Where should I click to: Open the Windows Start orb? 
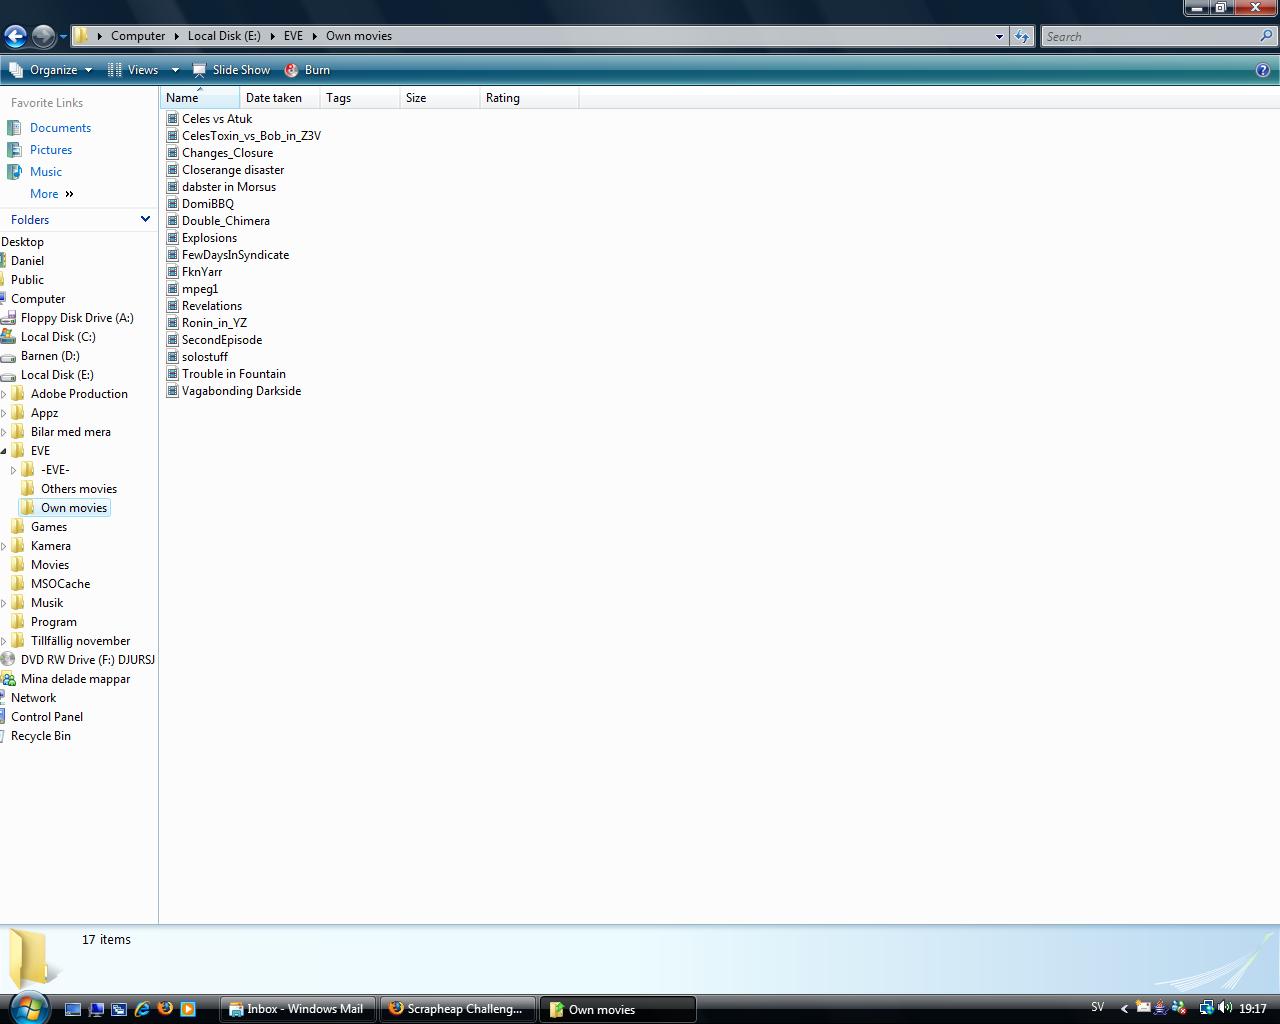tap(28, 1008)
